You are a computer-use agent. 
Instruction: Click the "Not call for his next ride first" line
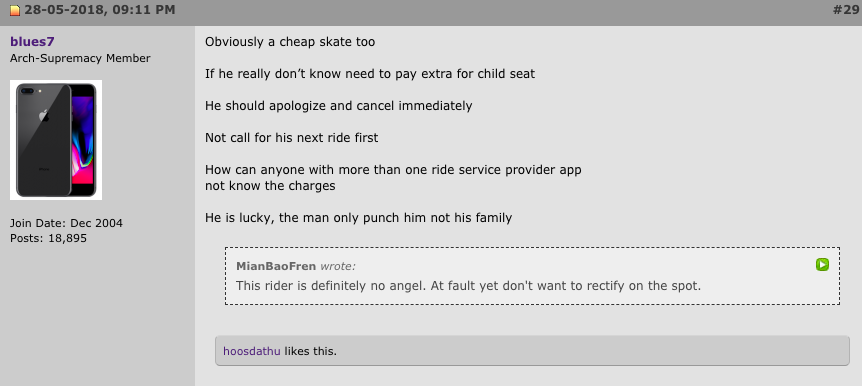pyautogui.click(x=291, y=137)
